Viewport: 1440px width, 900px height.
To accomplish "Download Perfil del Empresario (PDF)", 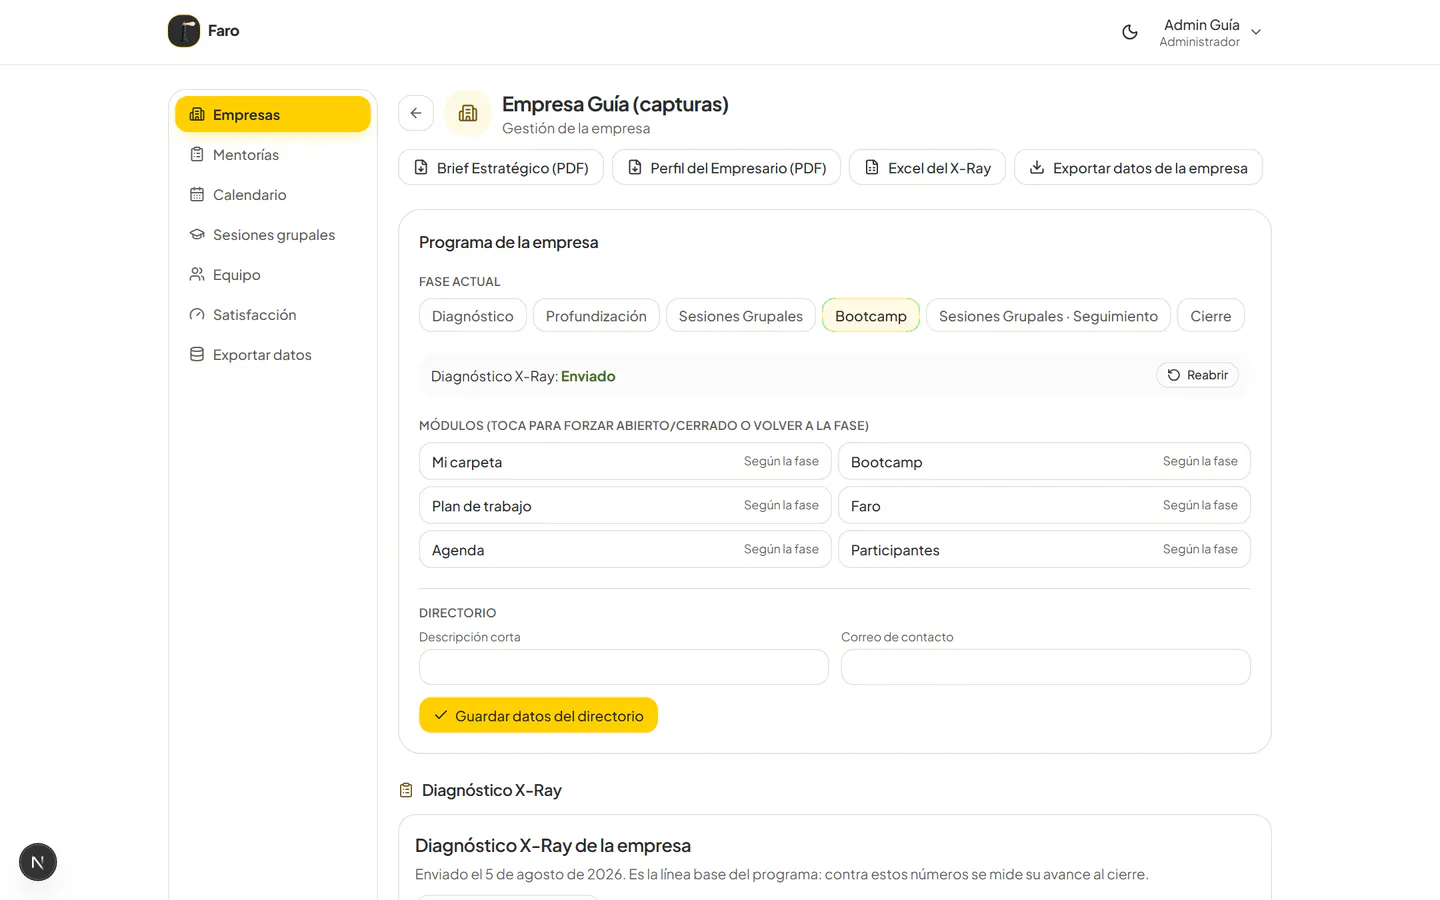I will (x=727, y=168).
